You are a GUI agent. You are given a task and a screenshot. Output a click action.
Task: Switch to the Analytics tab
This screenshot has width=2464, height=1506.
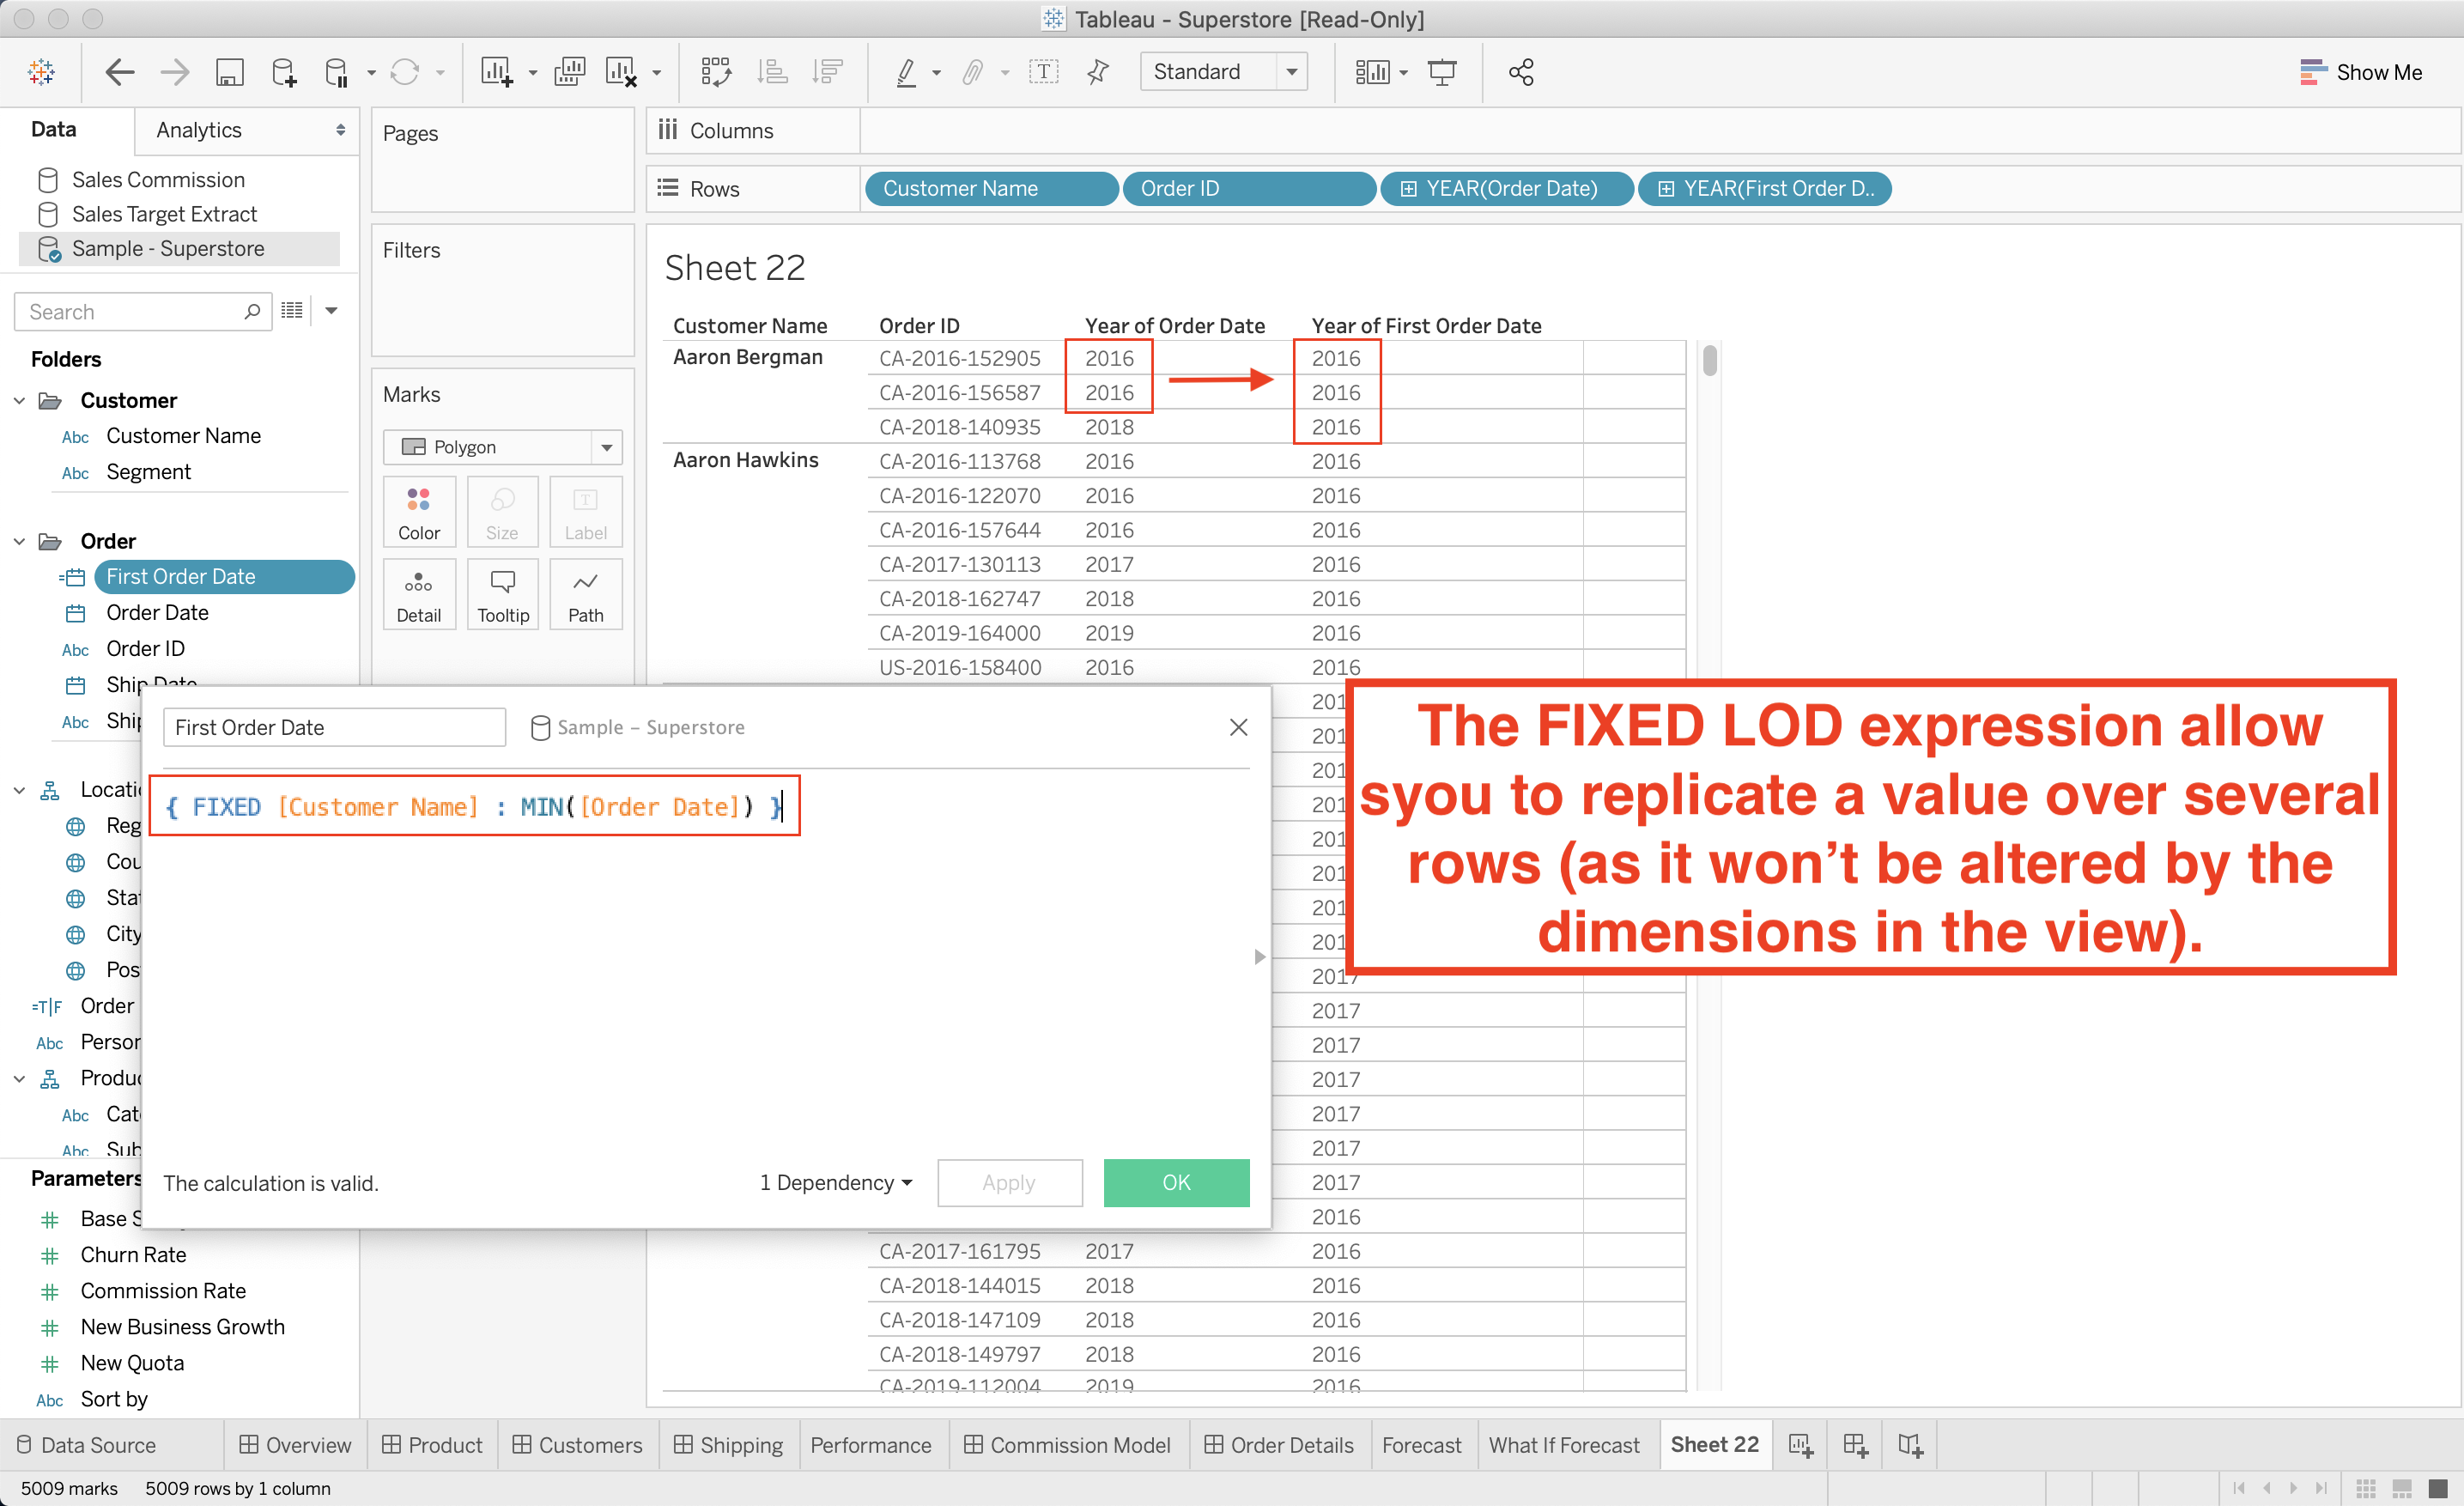pyautogui.click(x=199, y=130)
